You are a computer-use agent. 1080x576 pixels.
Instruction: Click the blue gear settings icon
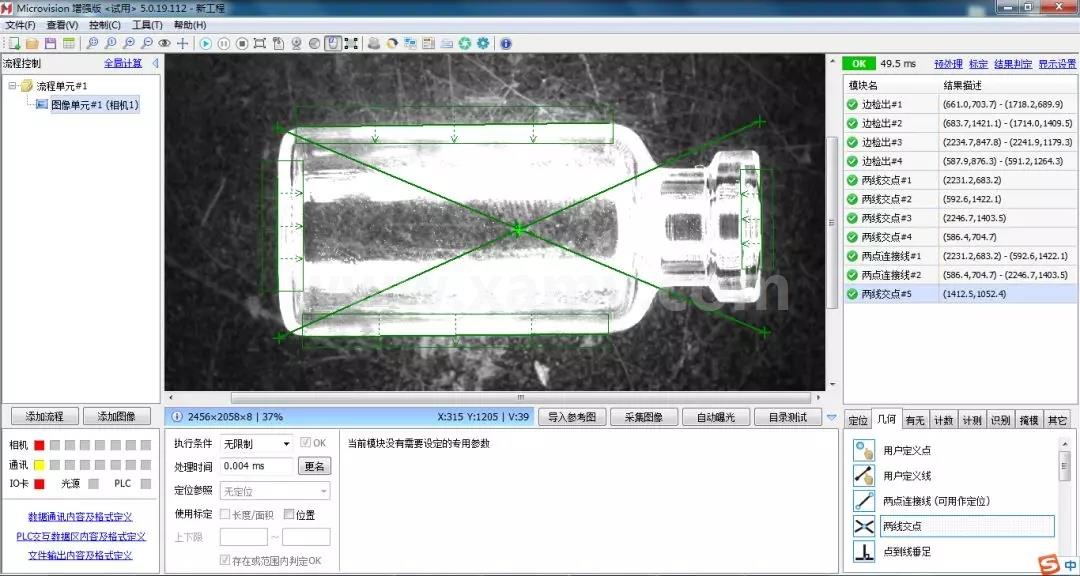pos(483,43)
